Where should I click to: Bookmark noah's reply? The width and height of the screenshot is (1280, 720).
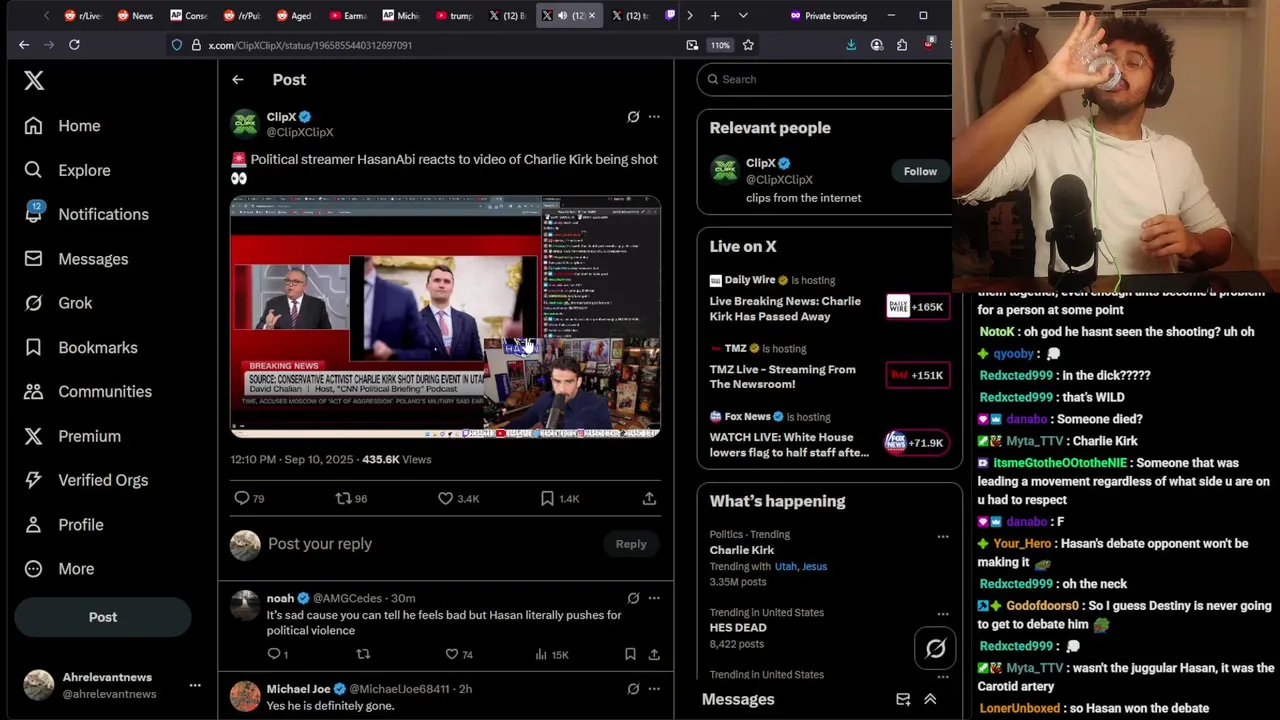(x=630, y=654)
